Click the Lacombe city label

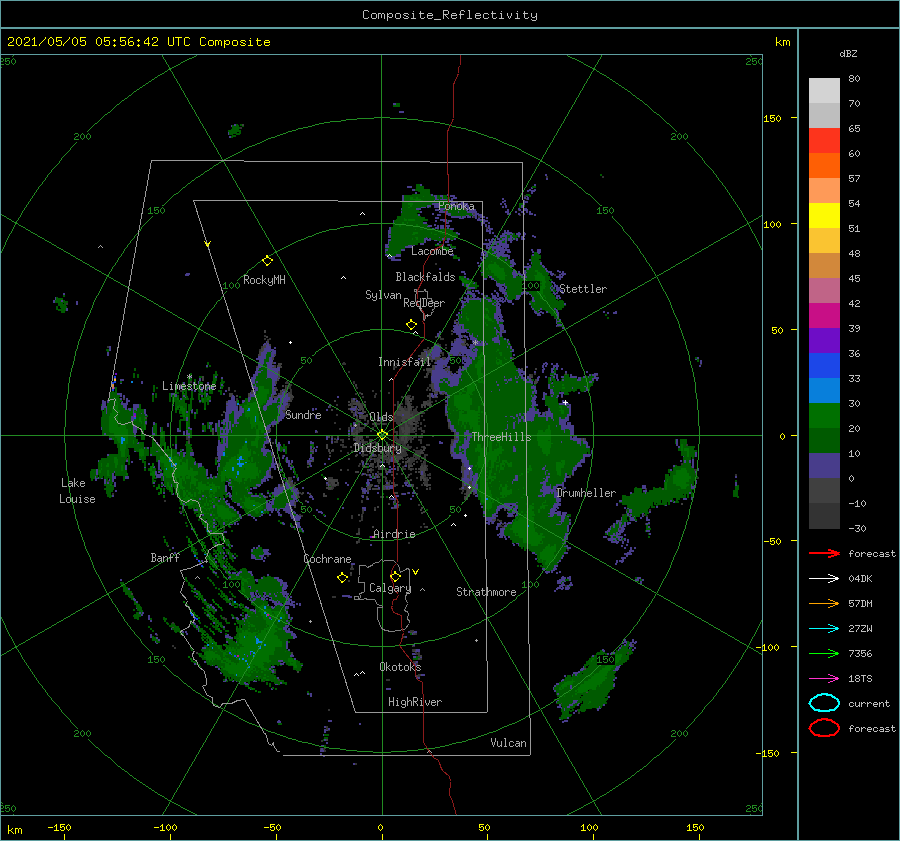coord(432,251)
